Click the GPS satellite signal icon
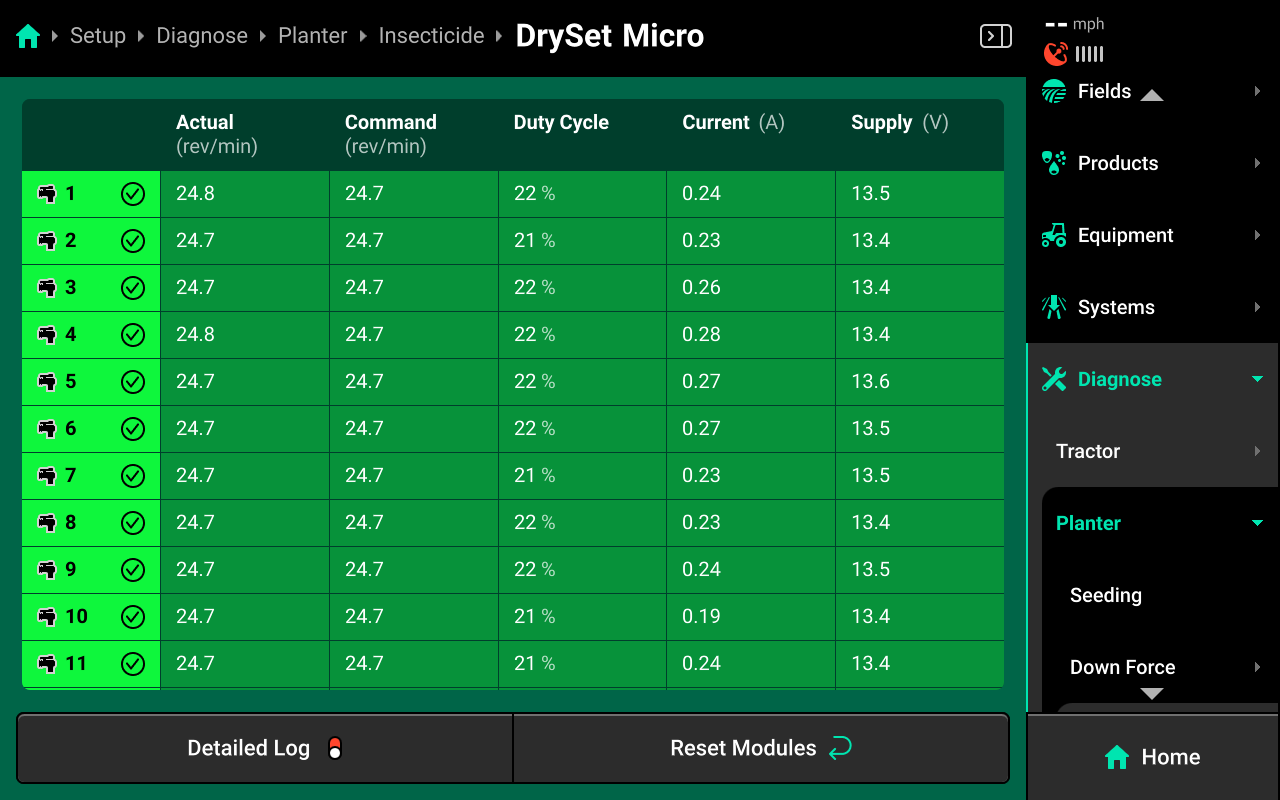The image size is (1280, 800). pyautogui.click(x=1055, y=54)
